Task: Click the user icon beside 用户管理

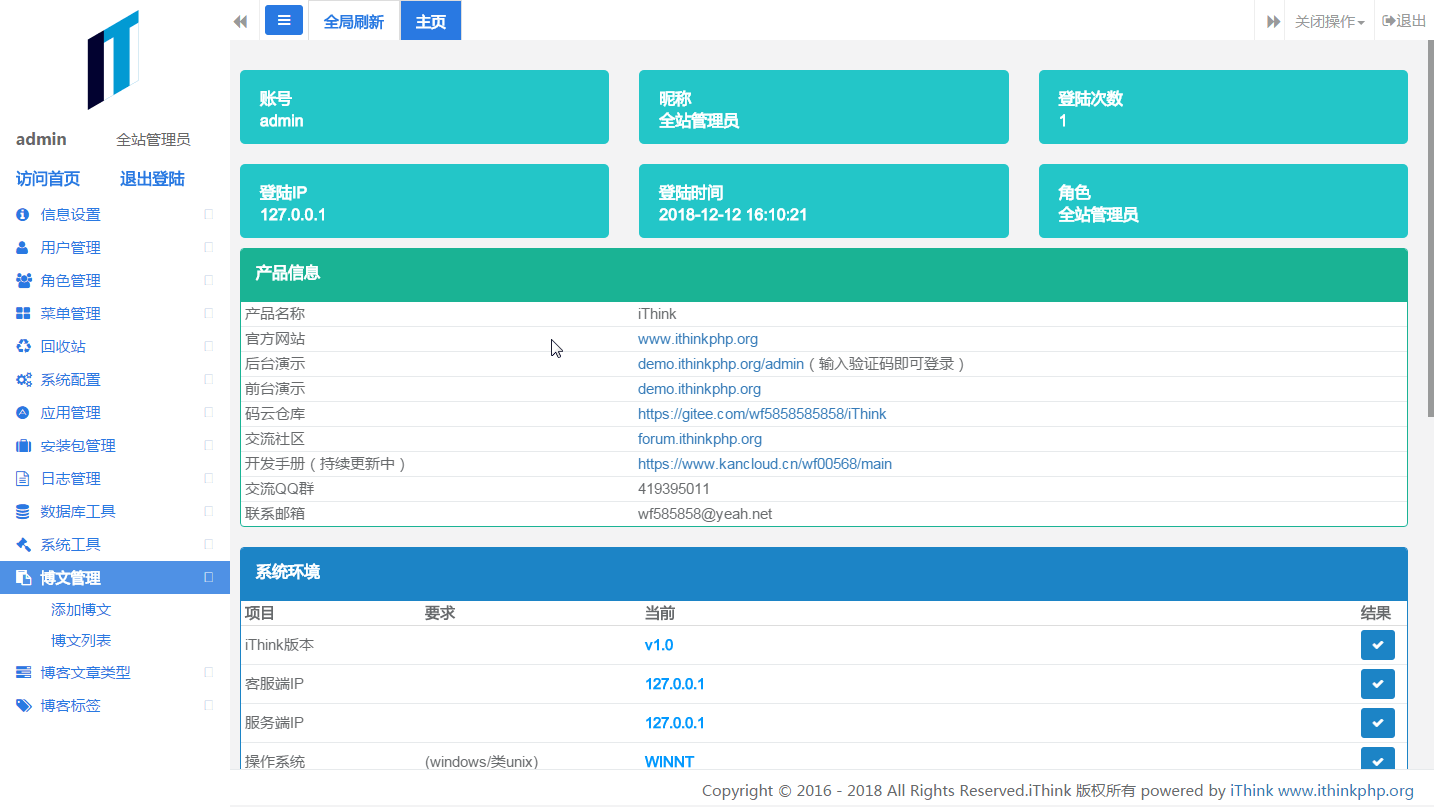Action: (23, 248)
